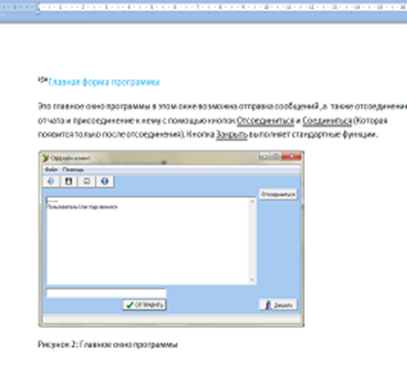Click the blue arrow toolbar icon
The width and height of the screenshot is (407, 369).
[x=51, y=181]
